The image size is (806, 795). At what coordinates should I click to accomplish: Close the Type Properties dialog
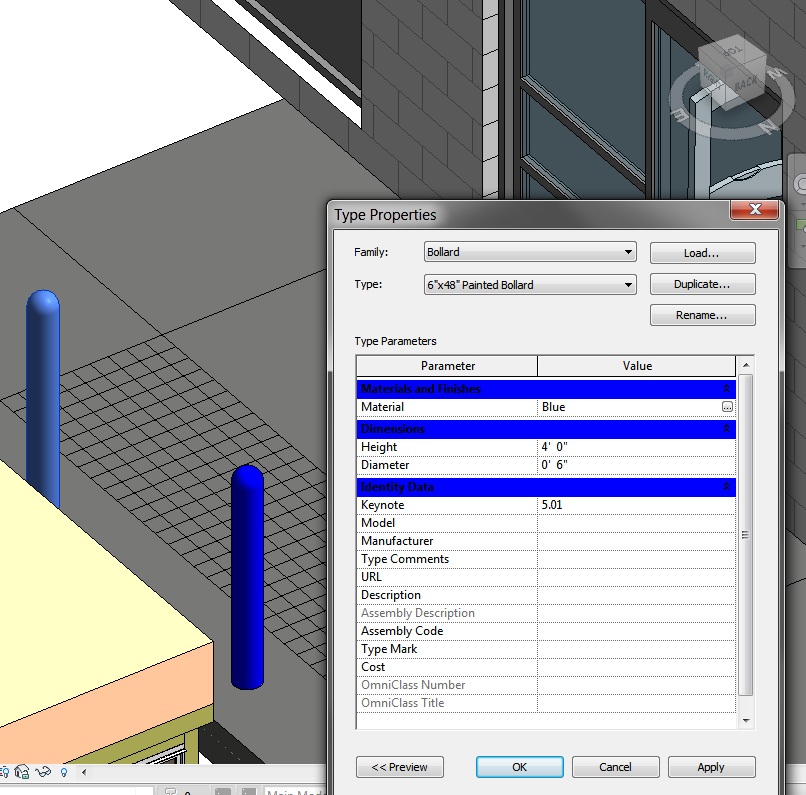[x=755, y=209]
